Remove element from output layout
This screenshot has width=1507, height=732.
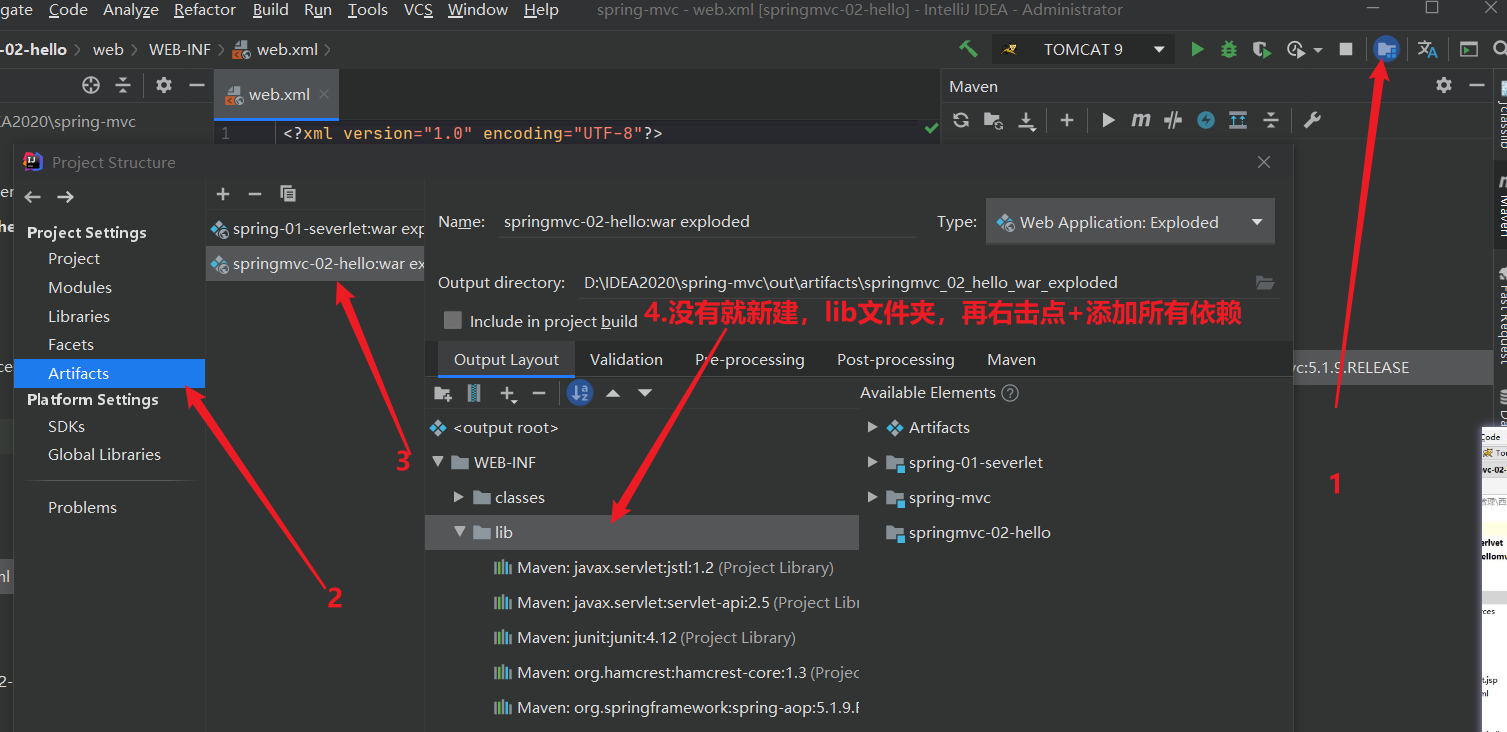pos(539,393)
